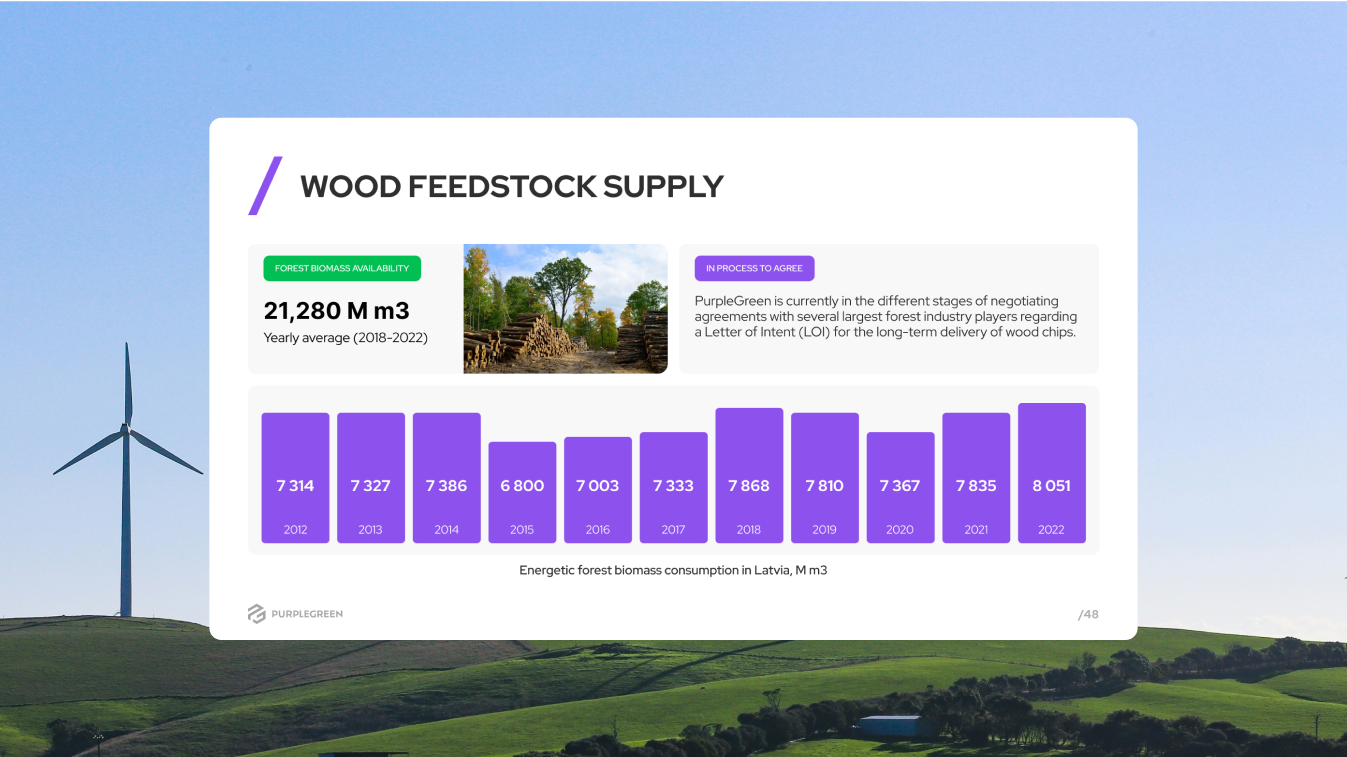Click the Wood Feedstock Supply heading
Screen dimensions: 1347x757
(x=512, y=187)
